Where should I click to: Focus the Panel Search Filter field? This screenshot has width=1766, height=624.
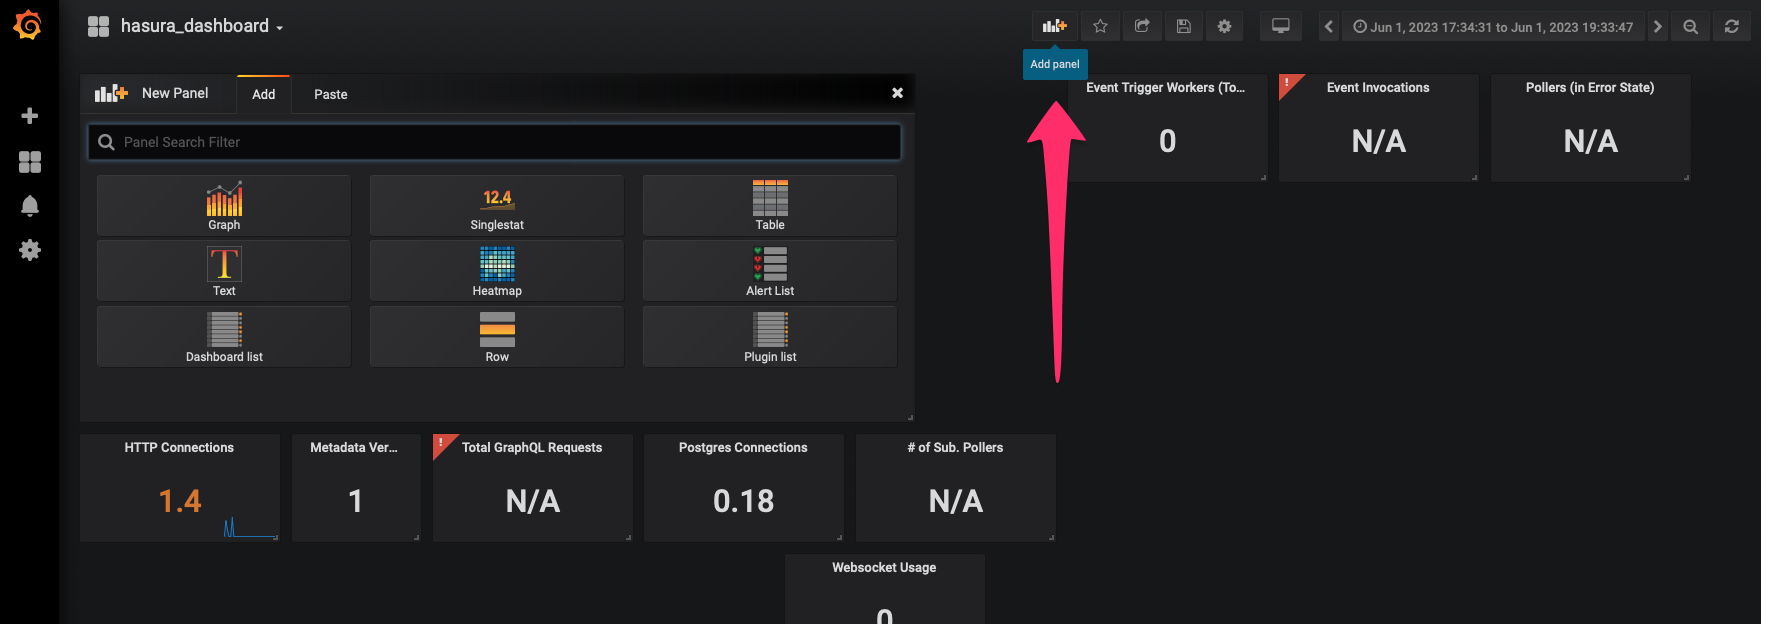495,142
